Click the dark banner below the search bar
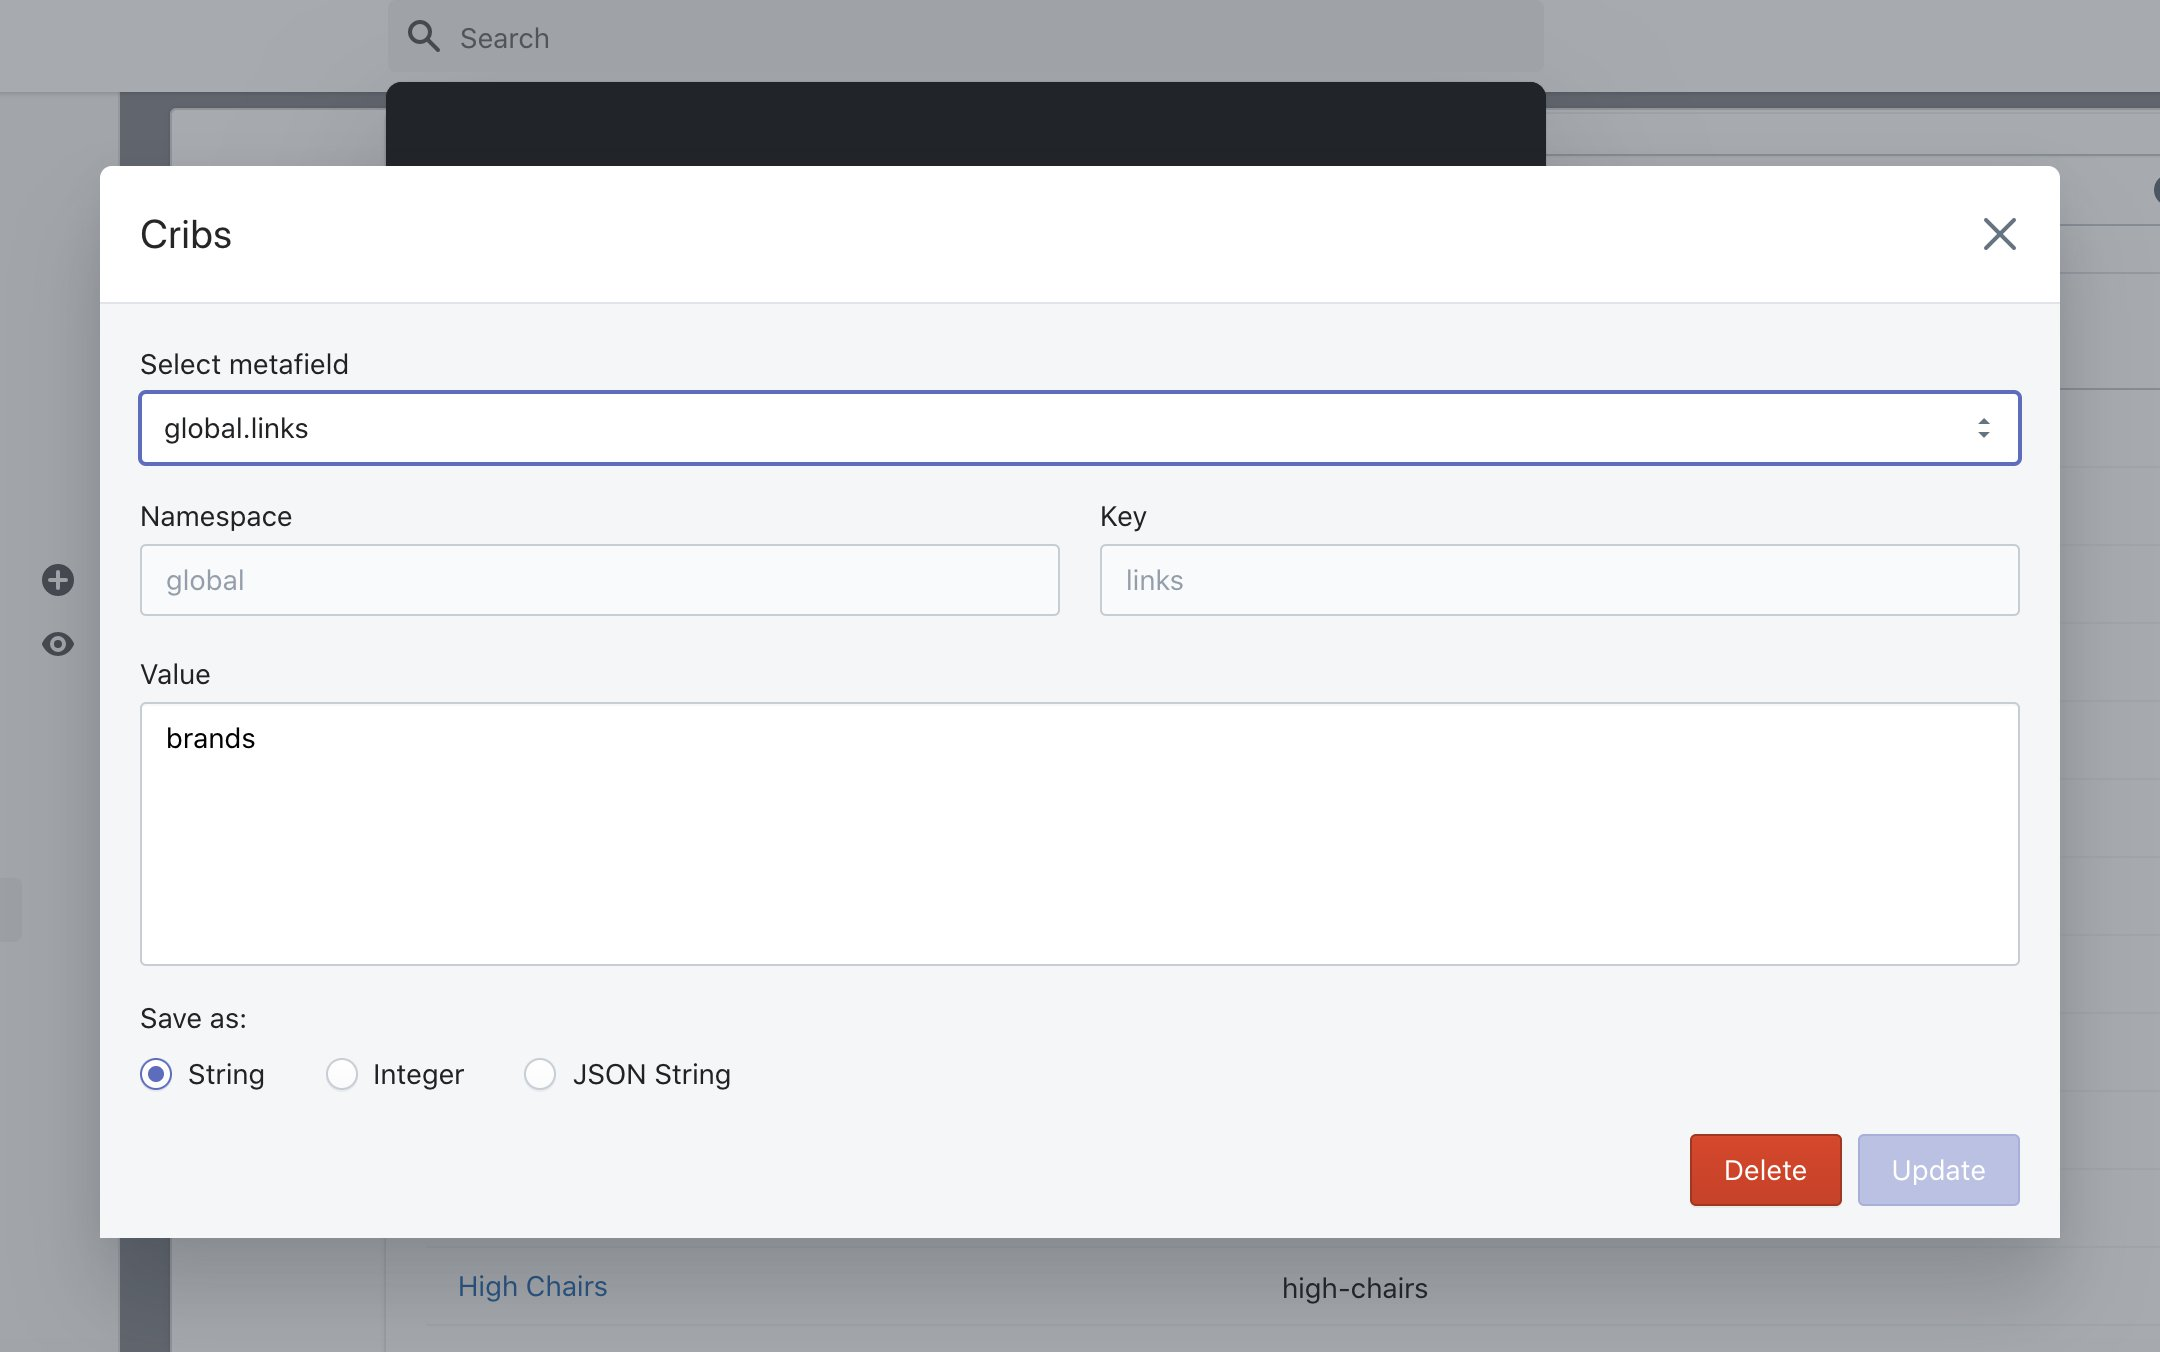Image resolution: width=2160 pixels, height=1352 pixels. (965, 124)
